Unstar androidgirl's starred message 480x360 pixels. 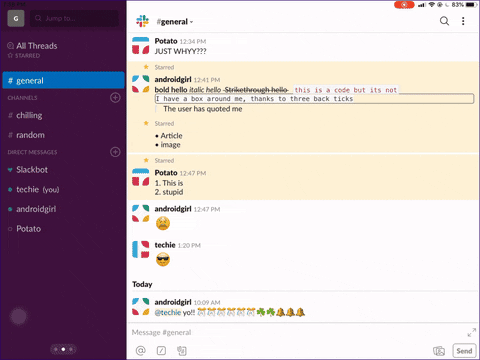[x=146, y=67]
